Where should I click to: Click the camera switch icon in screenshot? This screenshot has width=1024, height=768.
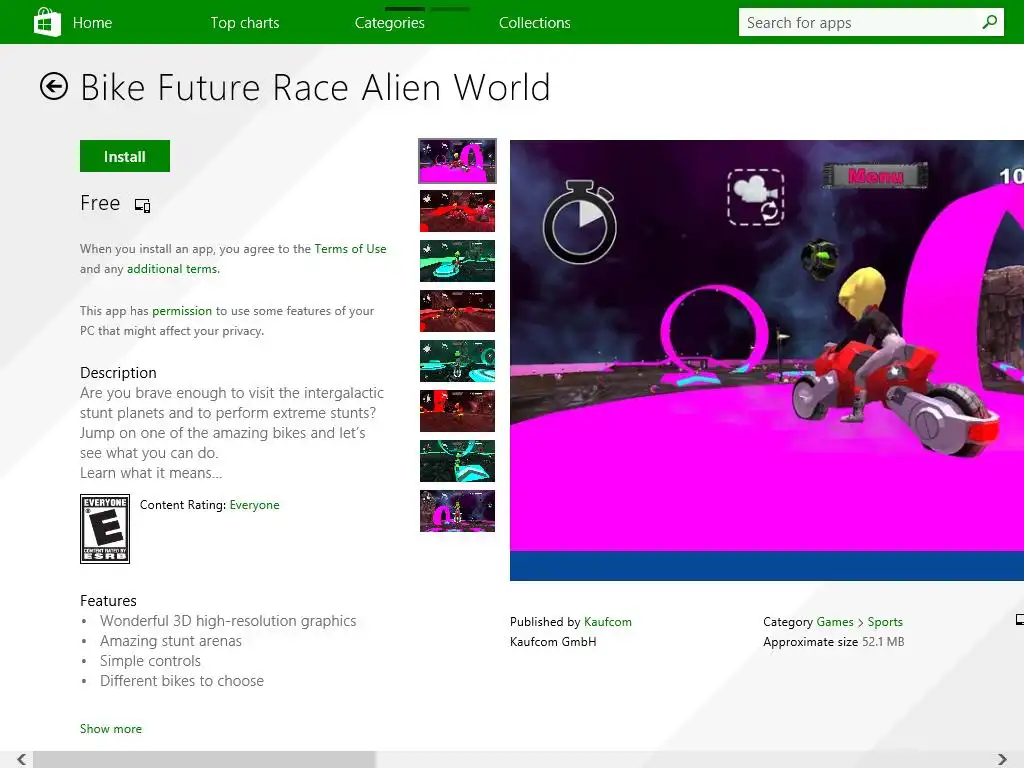tap(756, 197)
